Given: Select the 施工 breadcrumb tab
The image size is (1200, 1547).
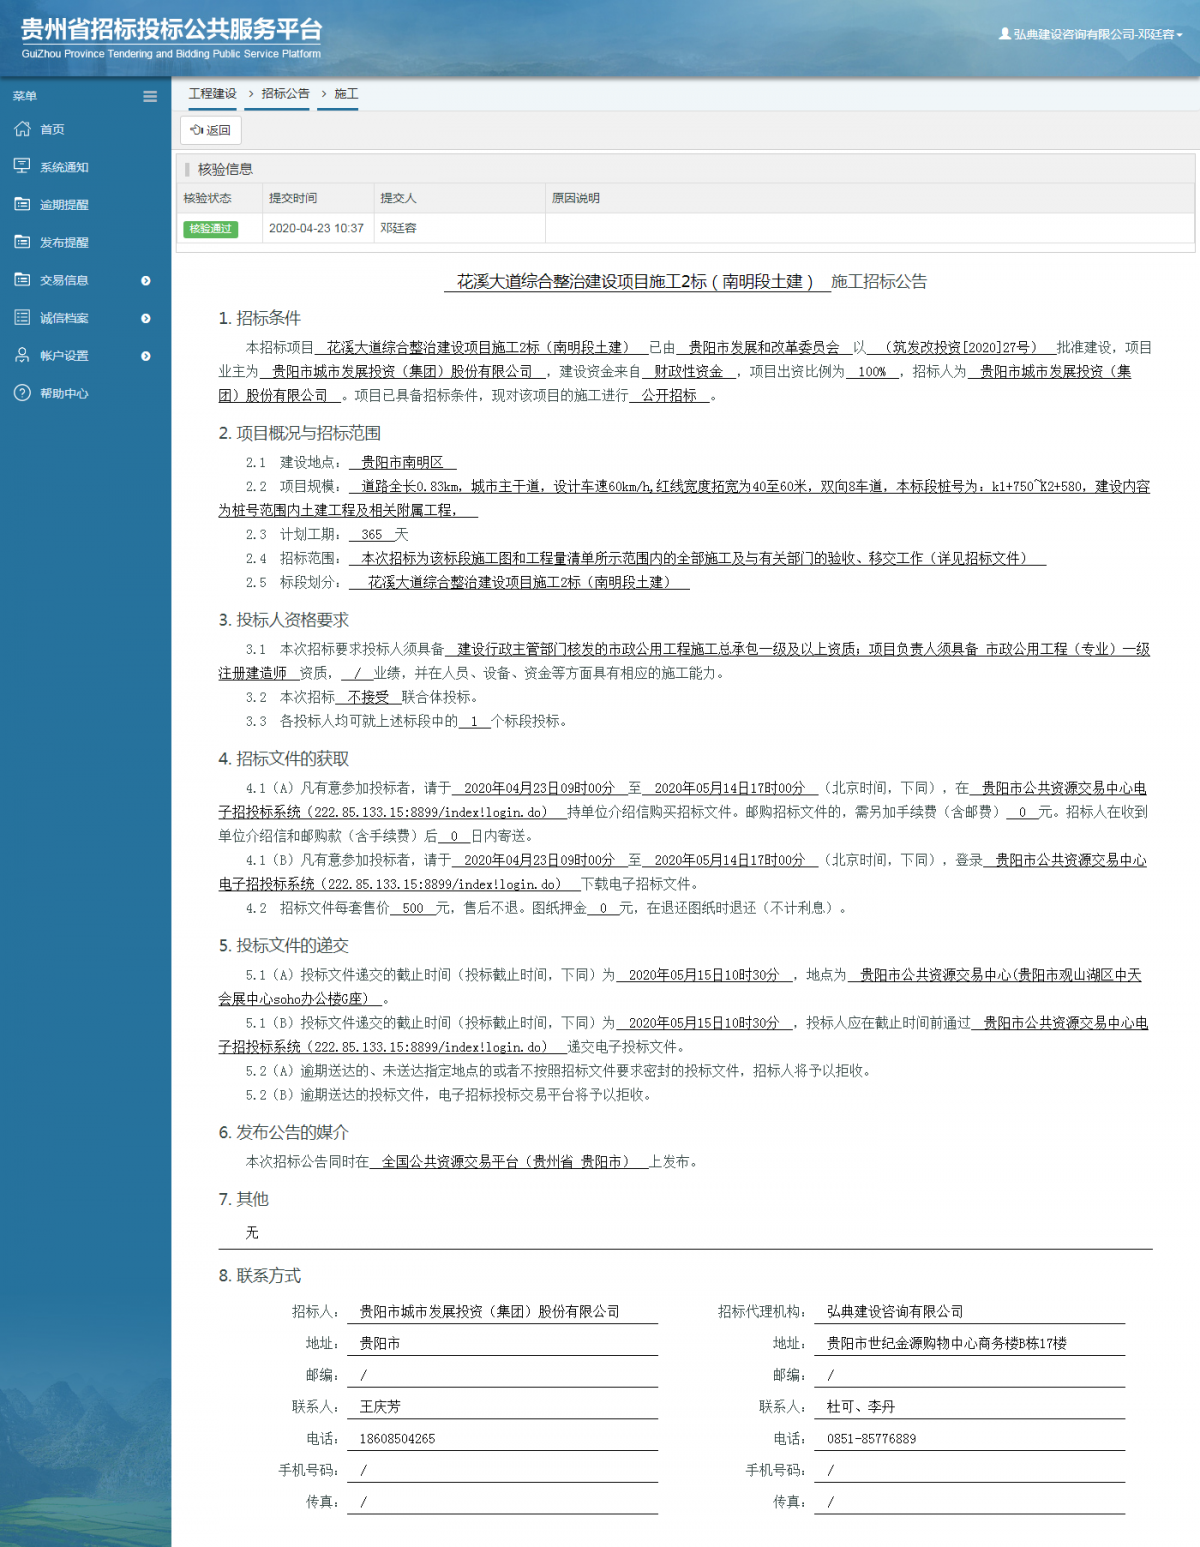Looking at the screenshot, I should click(x=346, y=94).
